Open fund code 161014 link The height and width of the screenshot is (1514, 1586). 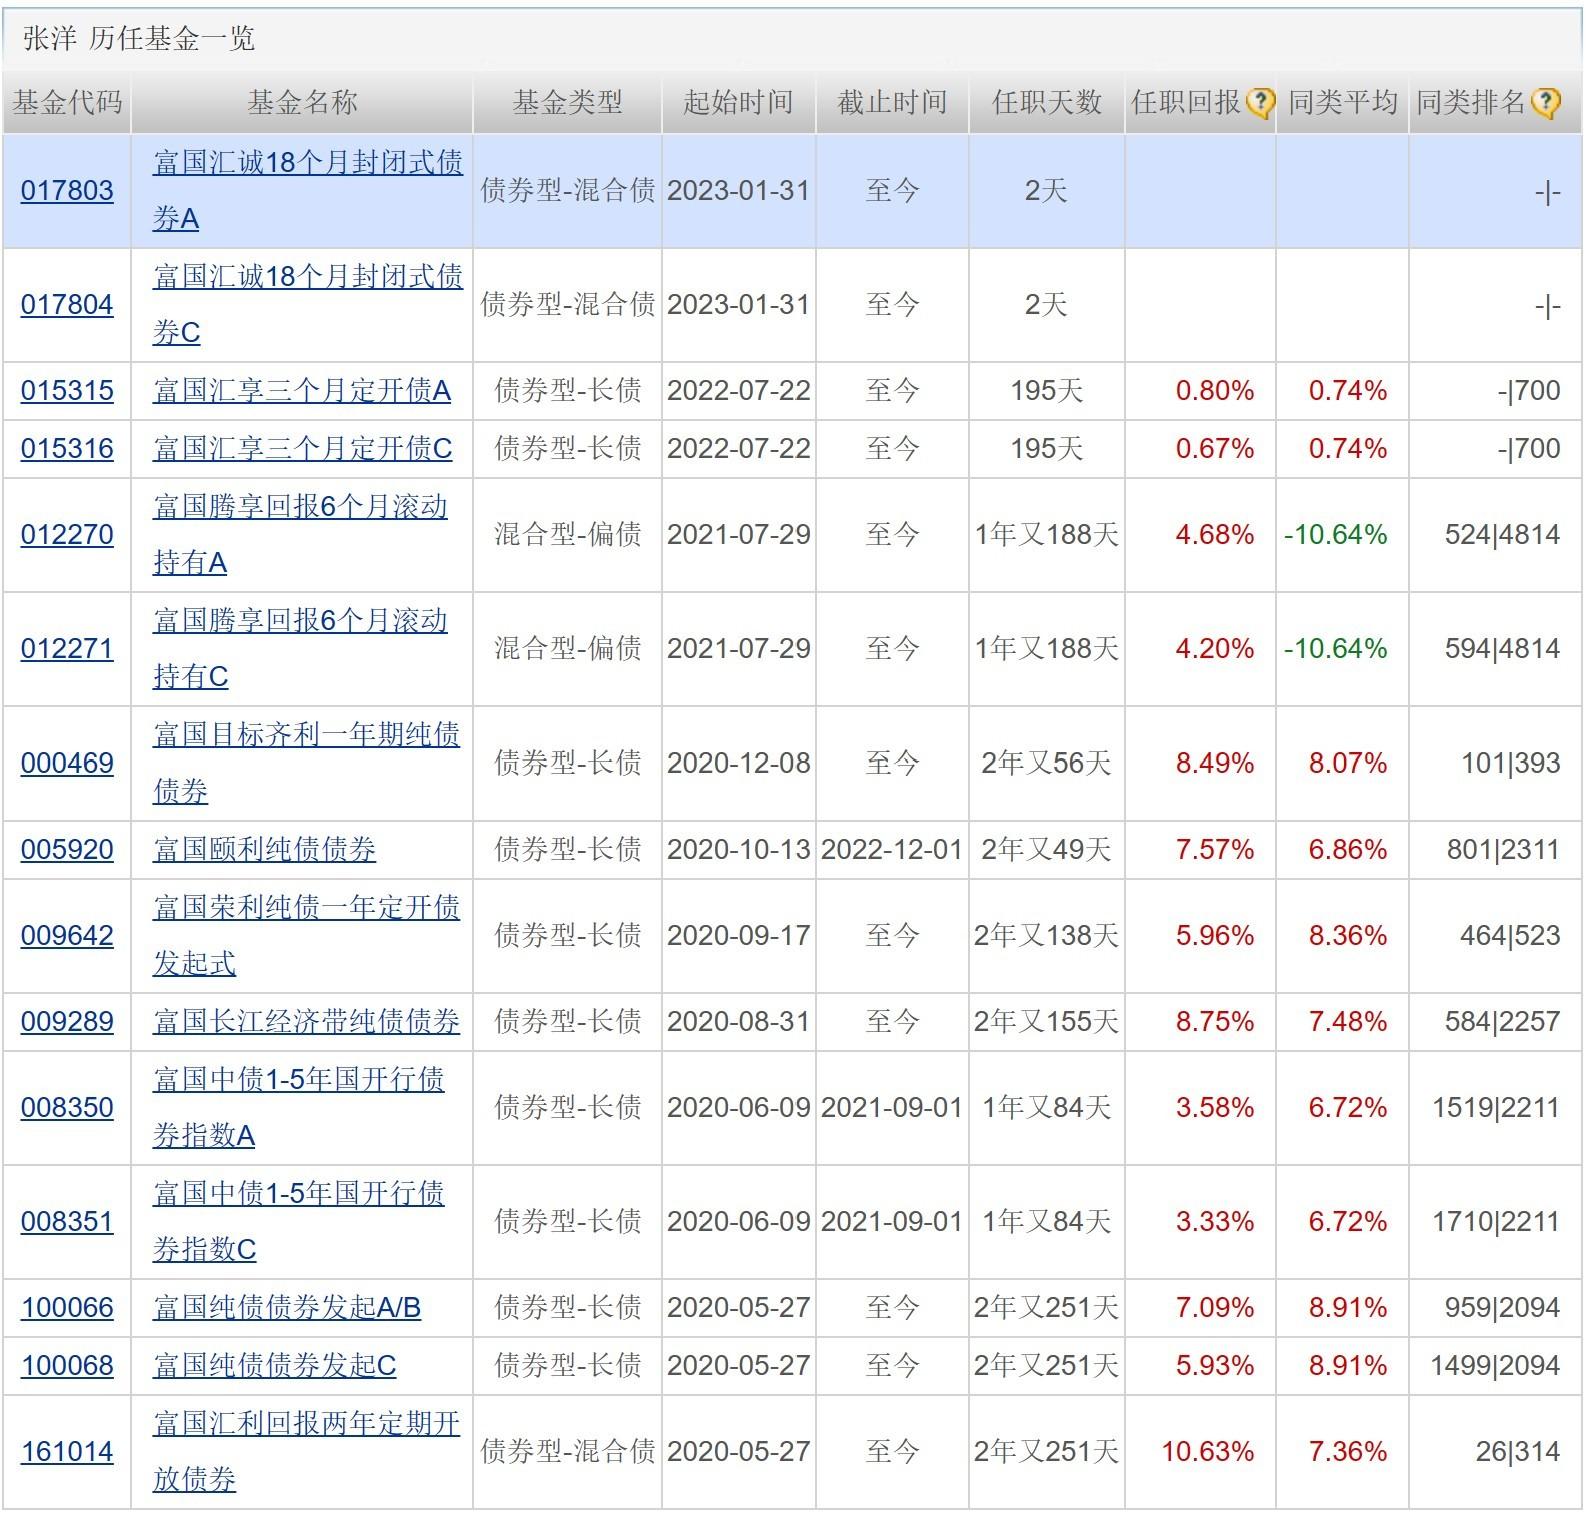67,1452
